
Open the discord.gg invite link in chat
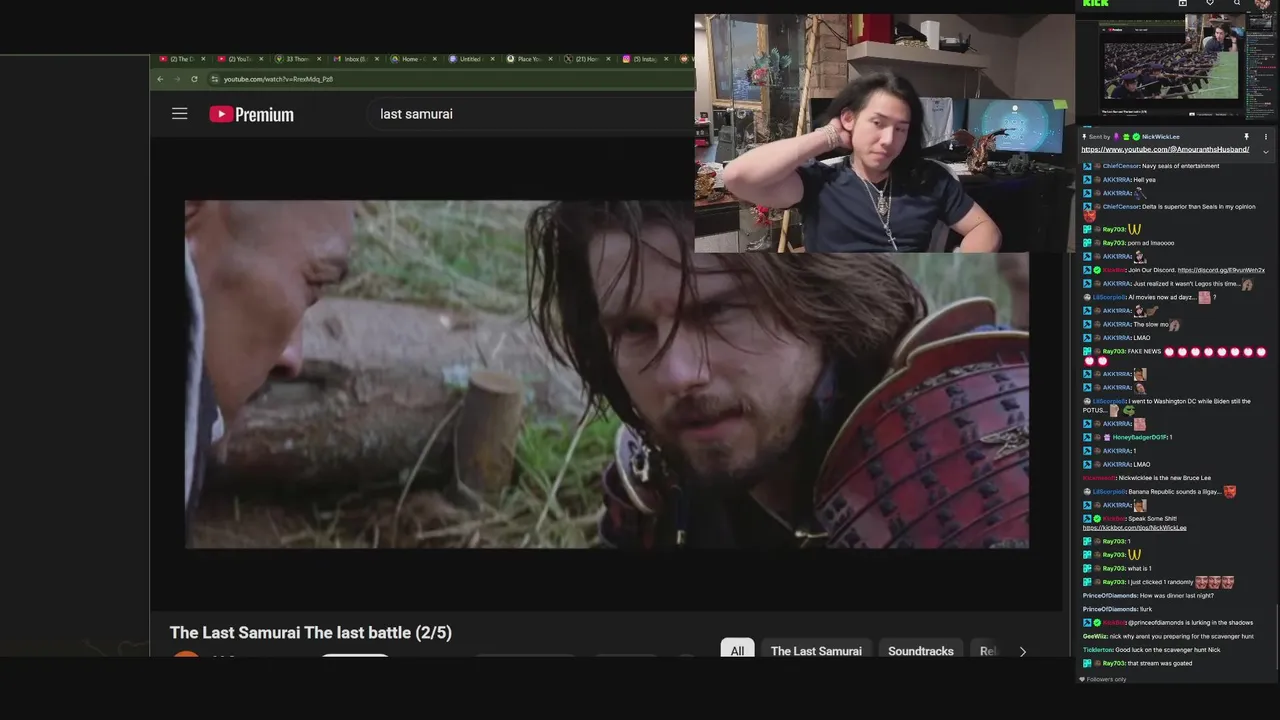click(1221, 270)
